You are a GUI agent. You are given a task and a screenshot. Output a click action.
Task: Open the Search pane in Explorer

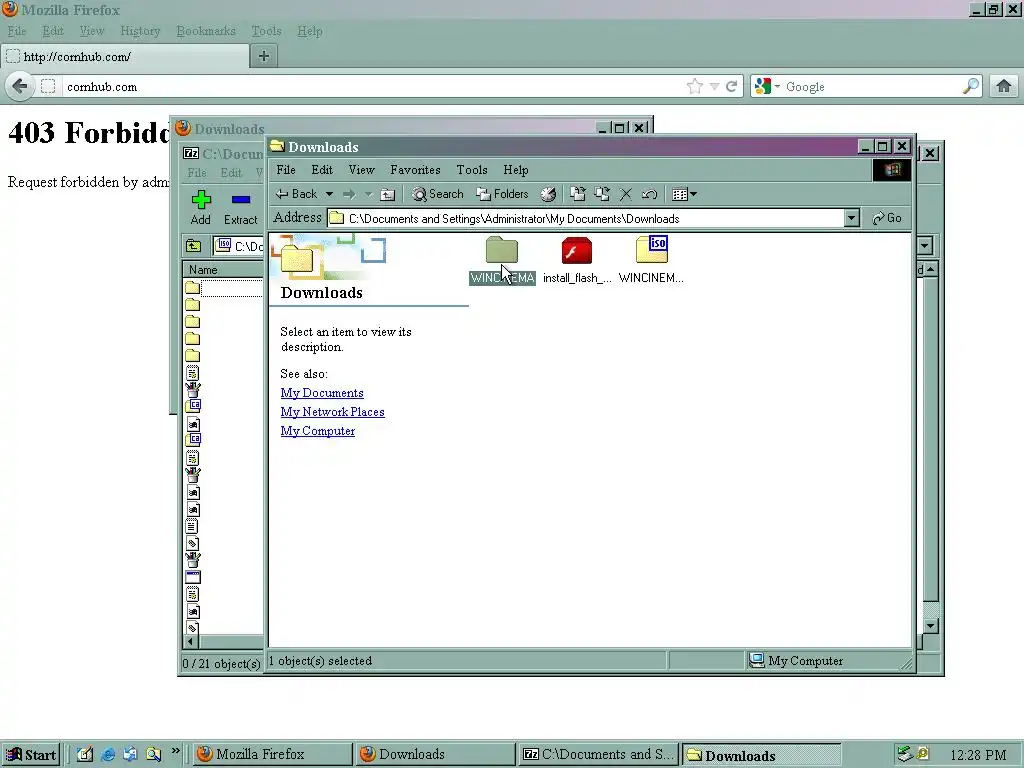tap(438, 194)
